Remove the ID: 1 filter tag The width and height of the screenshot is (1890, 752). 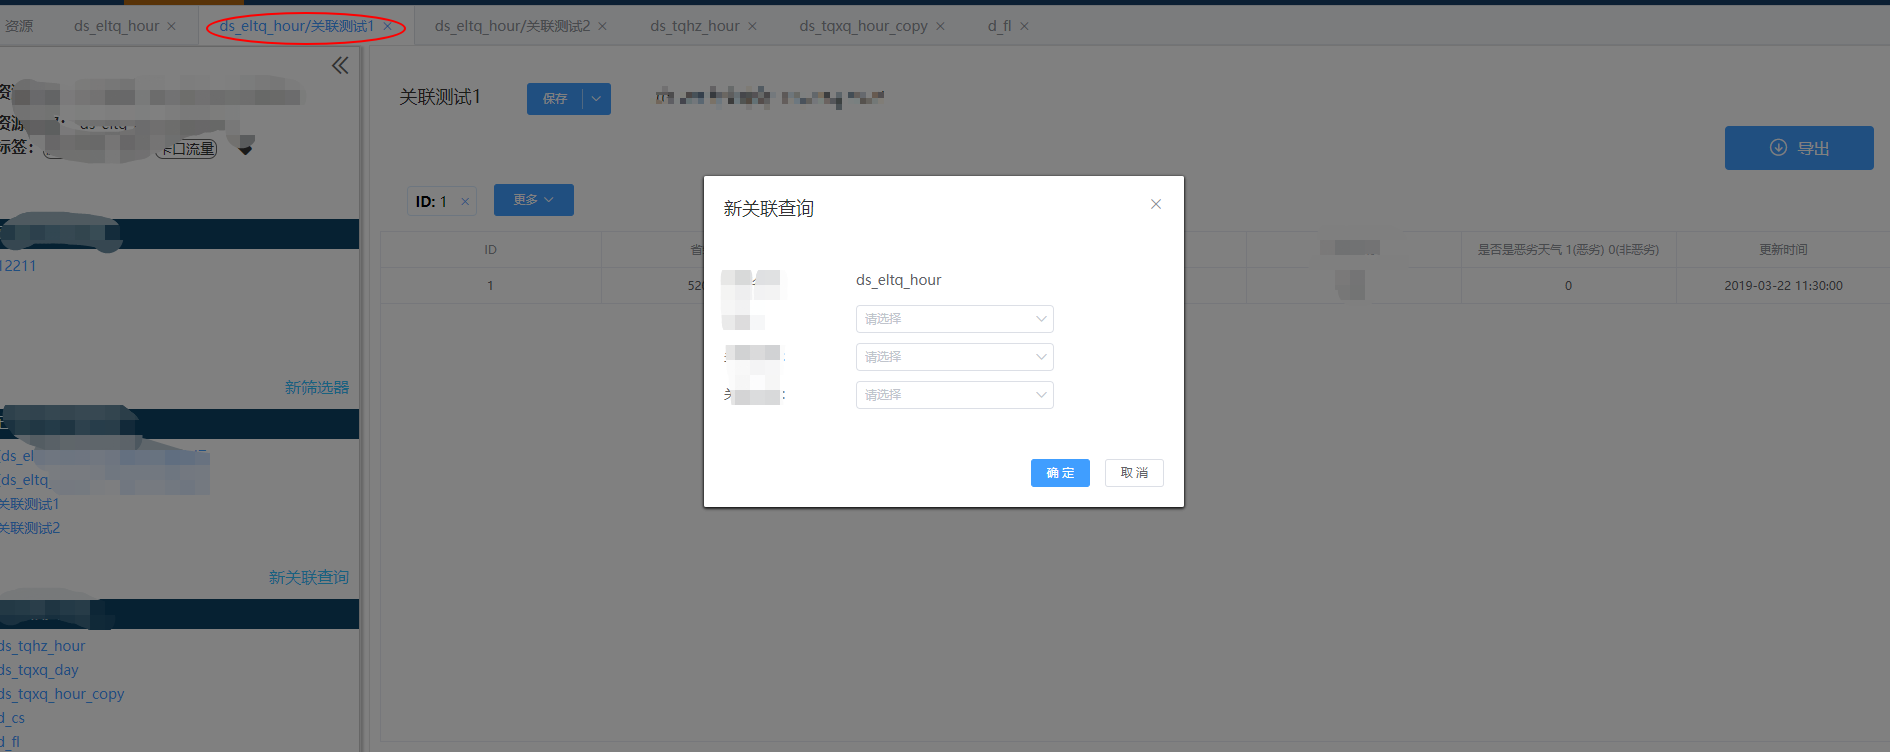pos(465,201)
